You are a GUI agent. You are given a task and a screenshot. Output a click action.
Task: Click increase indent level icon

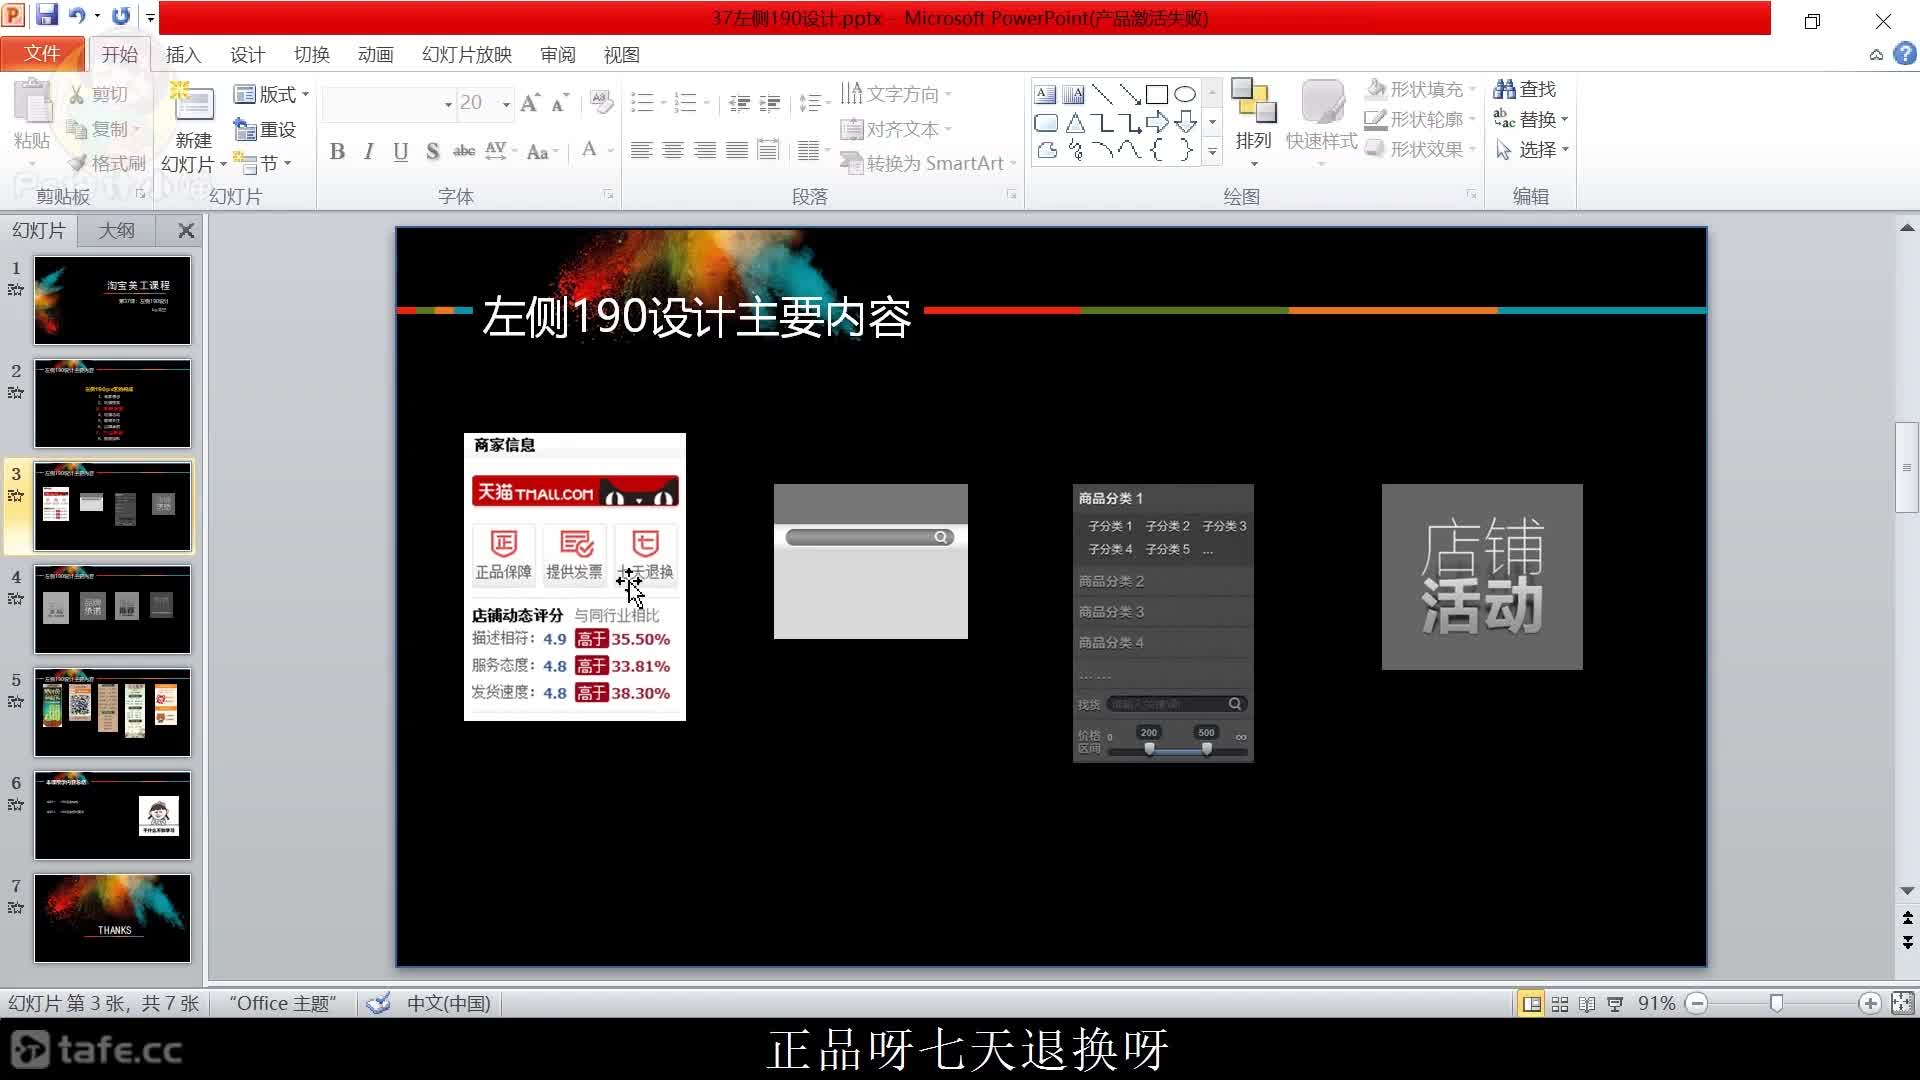click(770, 102)
